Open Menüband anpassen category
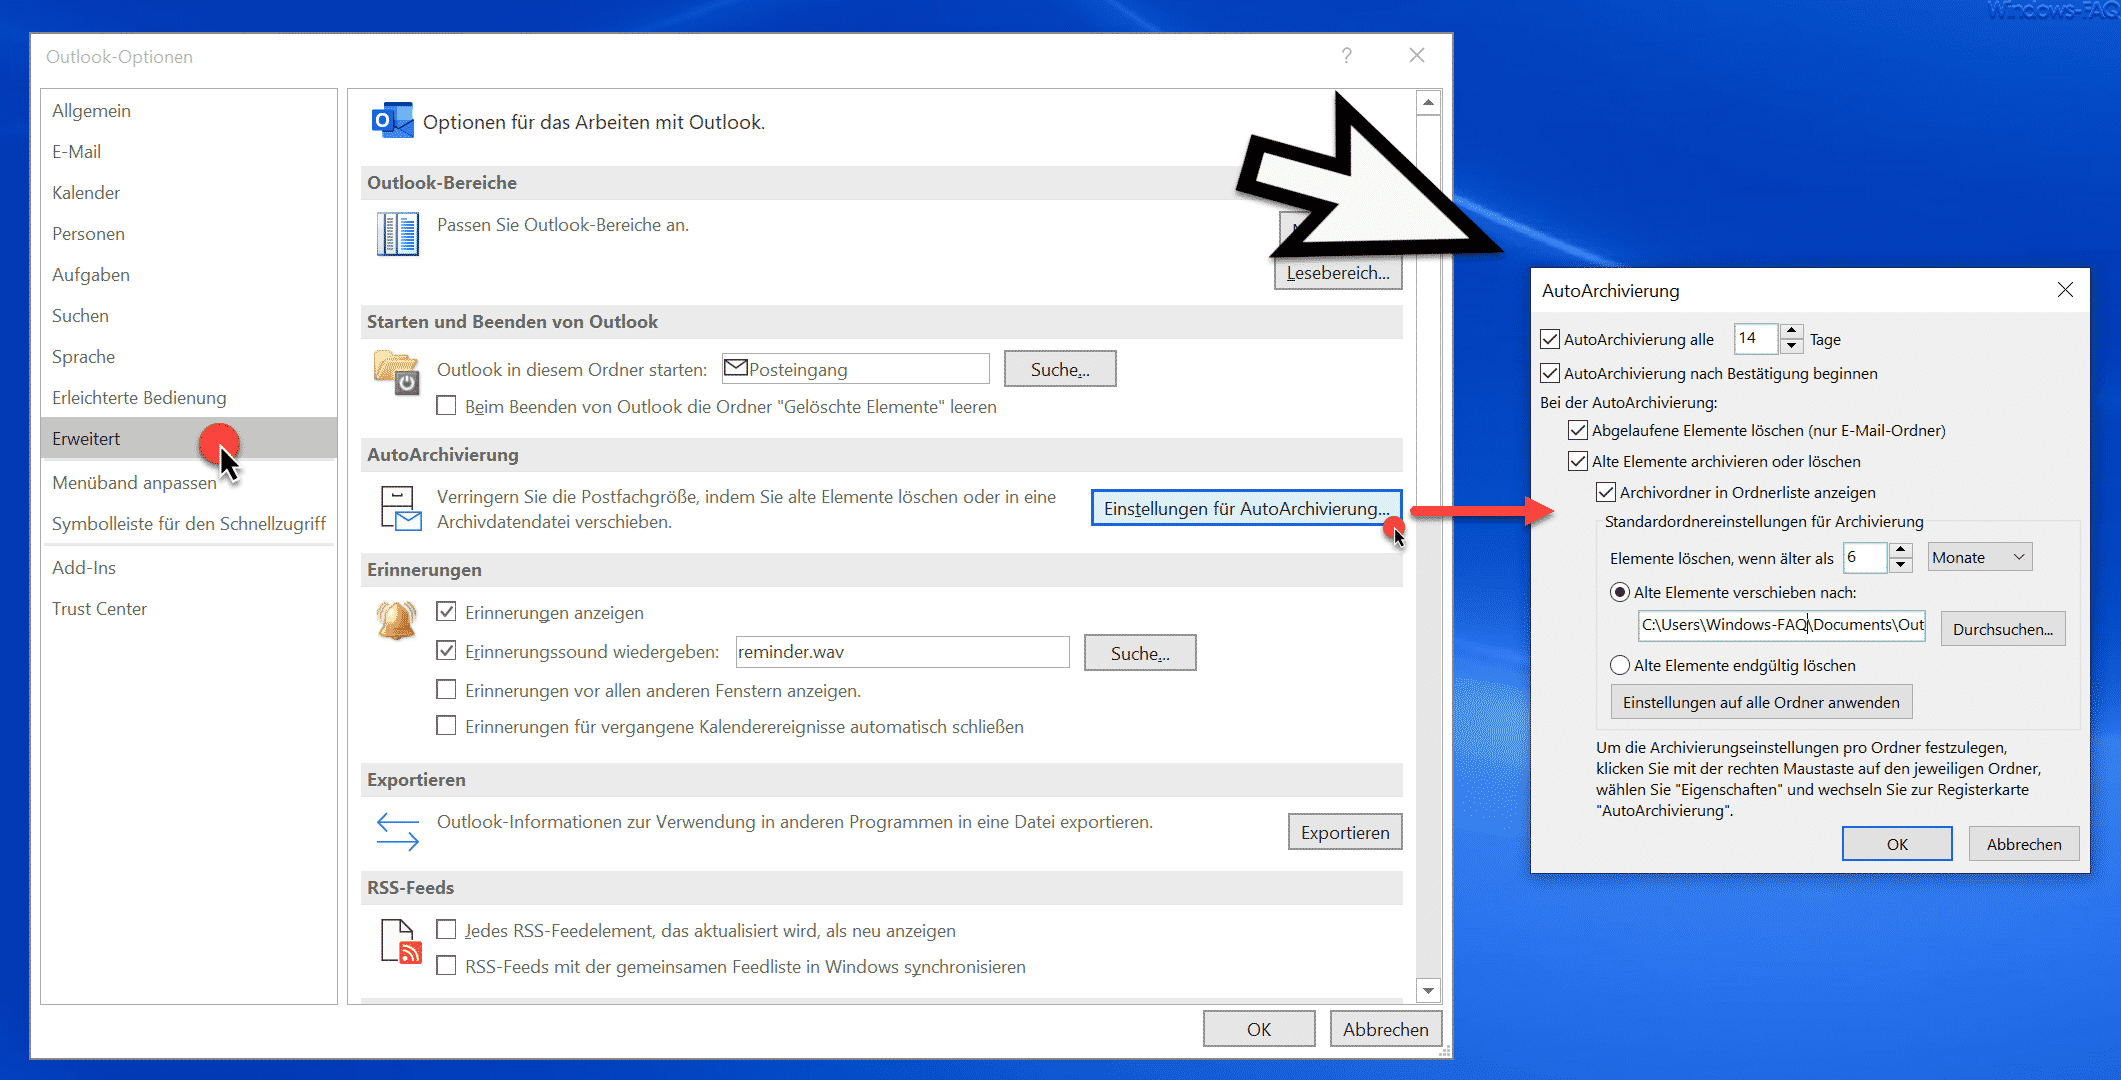Screen dimensions: 2121x1080 189,482
